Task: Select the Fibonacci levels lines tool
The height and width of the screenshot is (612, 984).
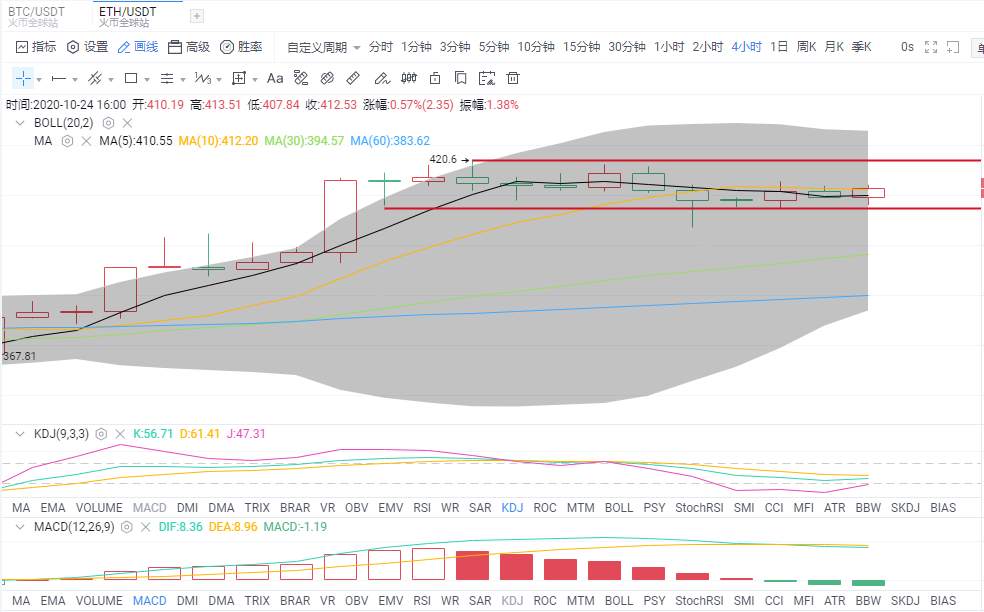Action: [x=167, y=78]
